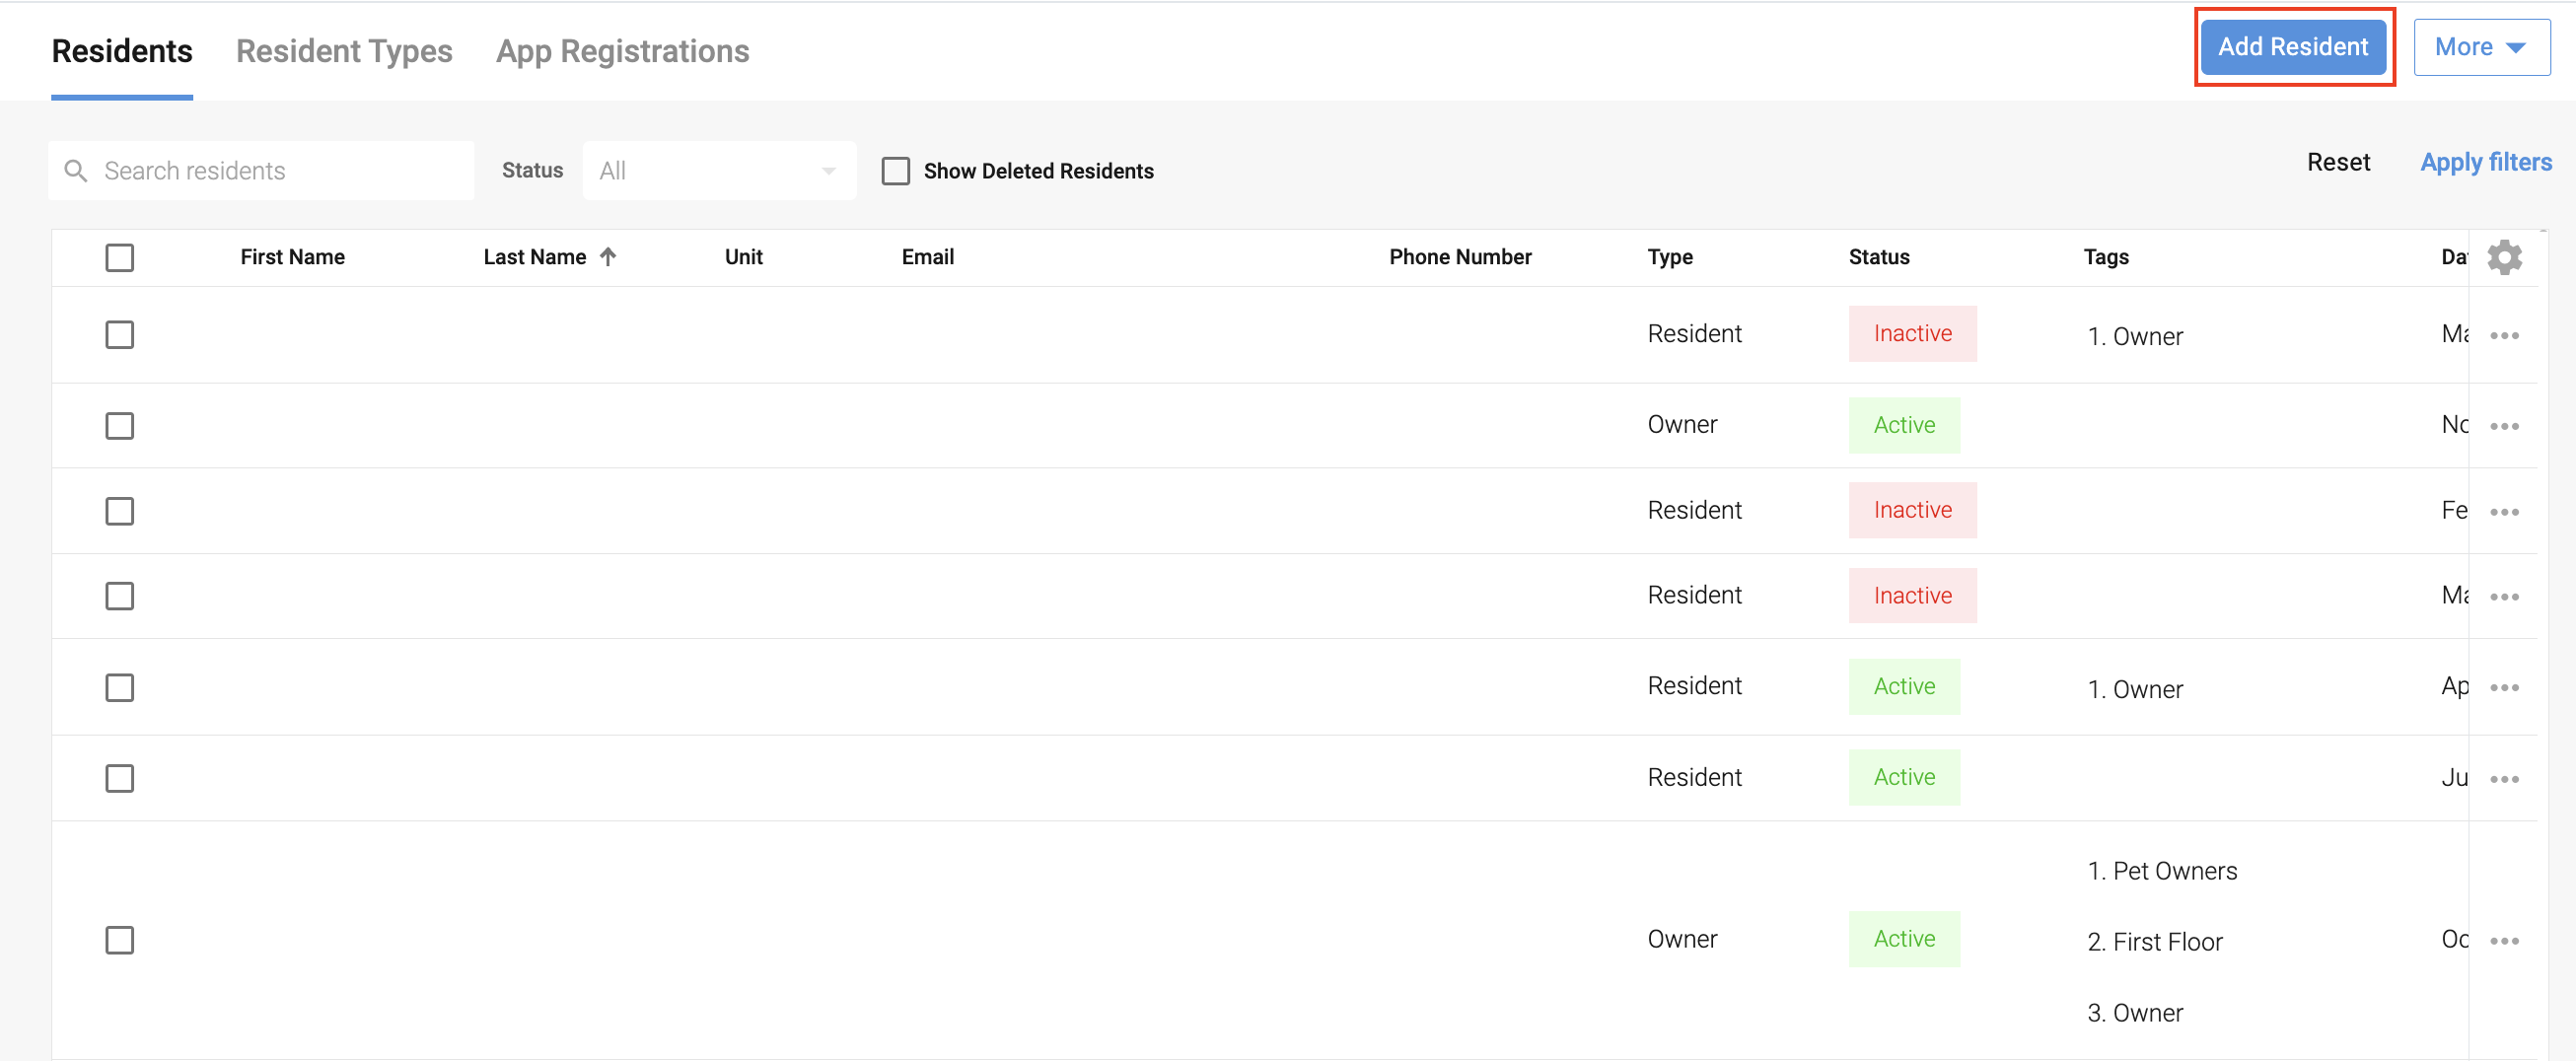Screen dimensions: 2576x1061
Task: Click the search magnifier icon
Action: coord(76,171)
